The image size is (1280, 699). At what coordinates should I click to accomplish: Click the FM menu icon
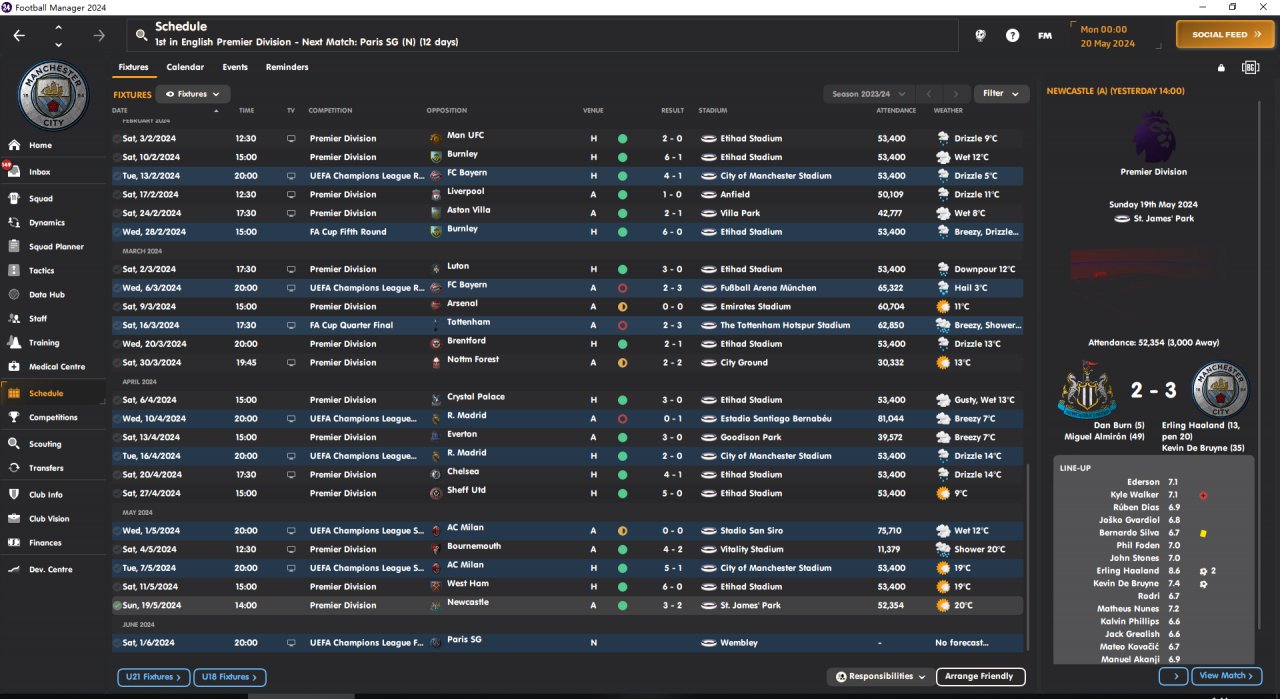[x=1045, y=35]
